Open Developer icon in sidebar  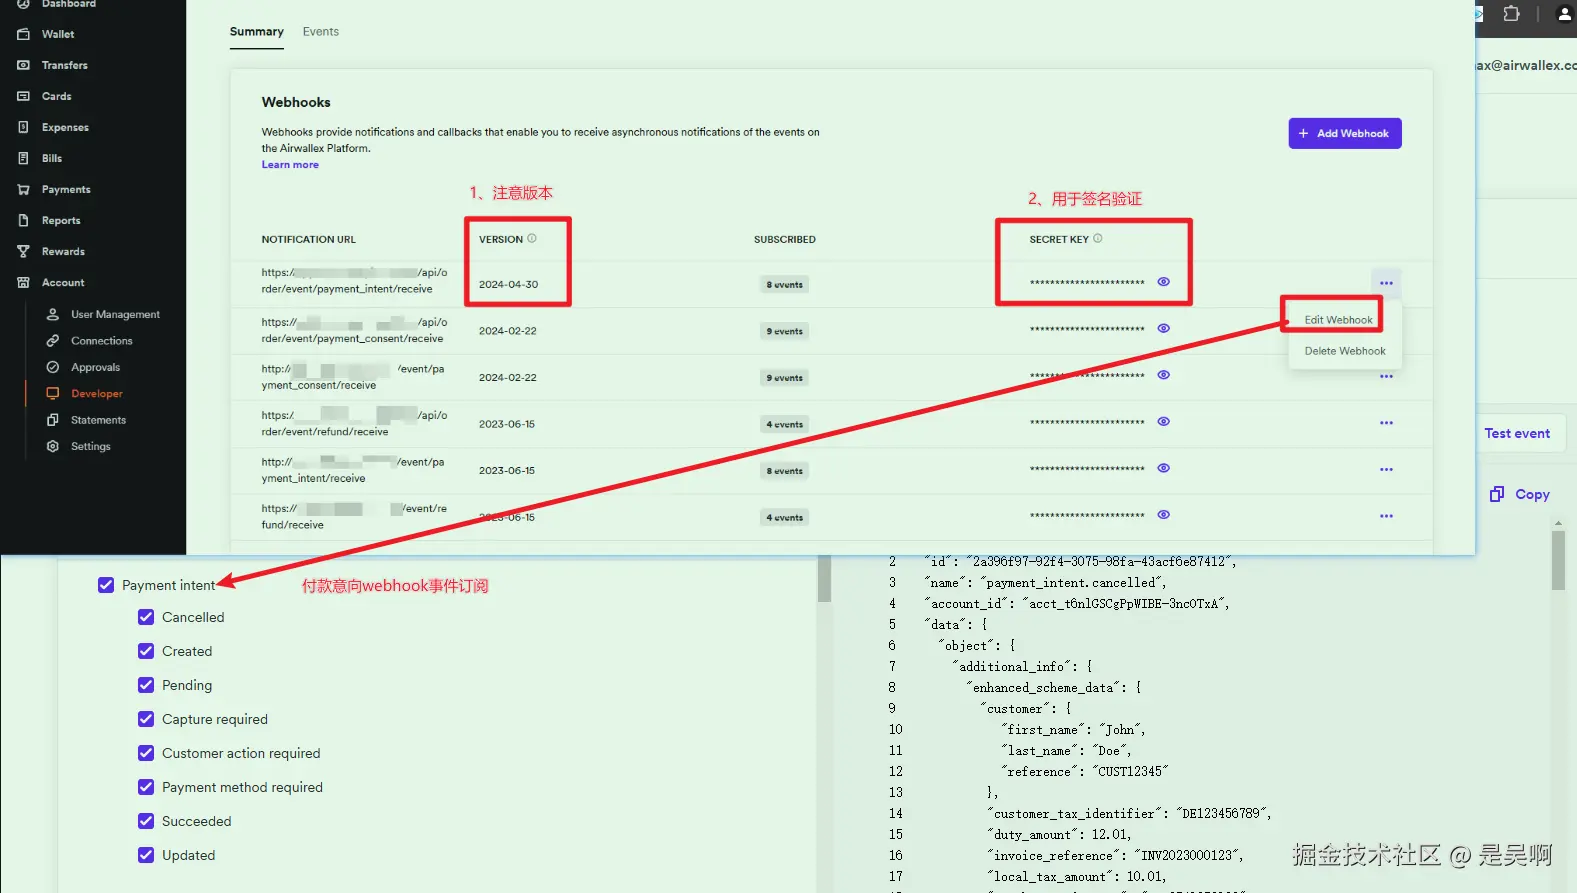coord(53,393)
